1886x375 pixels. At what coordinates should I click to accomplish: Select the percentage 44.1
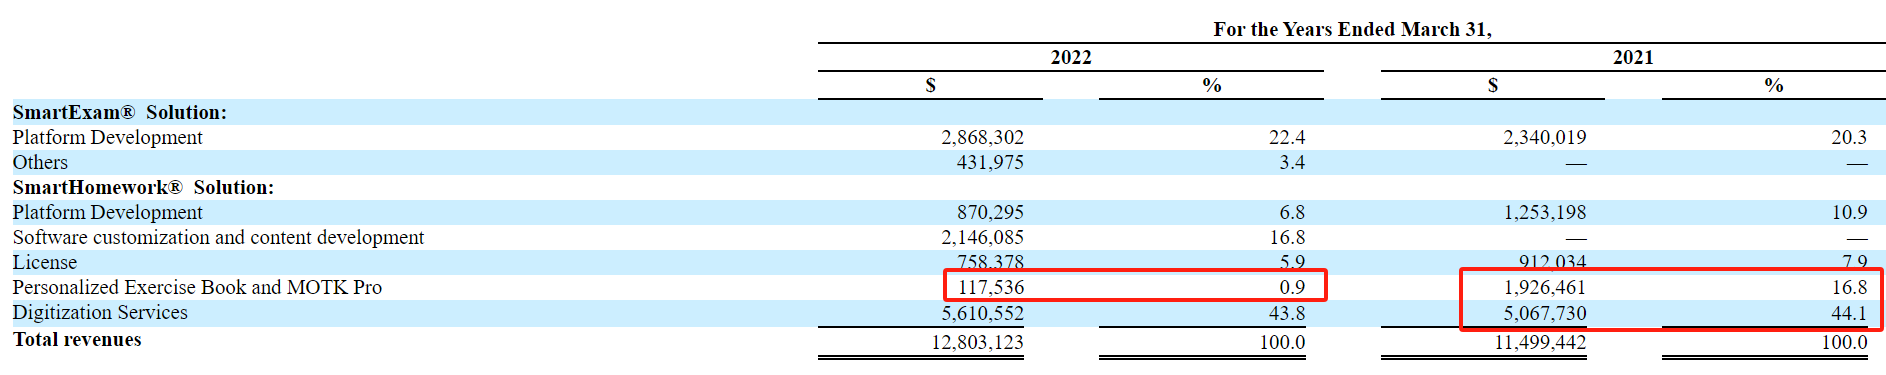pos(1849,313)
